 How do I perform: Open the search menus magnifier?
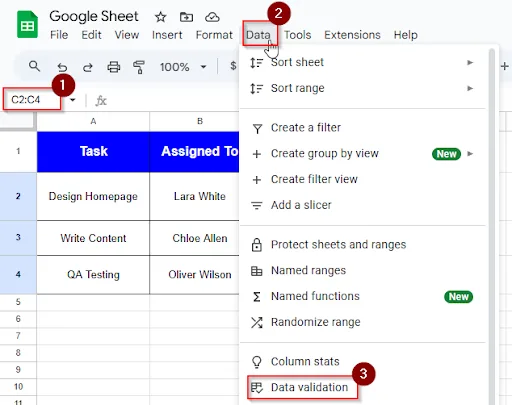tap(34, 66)
